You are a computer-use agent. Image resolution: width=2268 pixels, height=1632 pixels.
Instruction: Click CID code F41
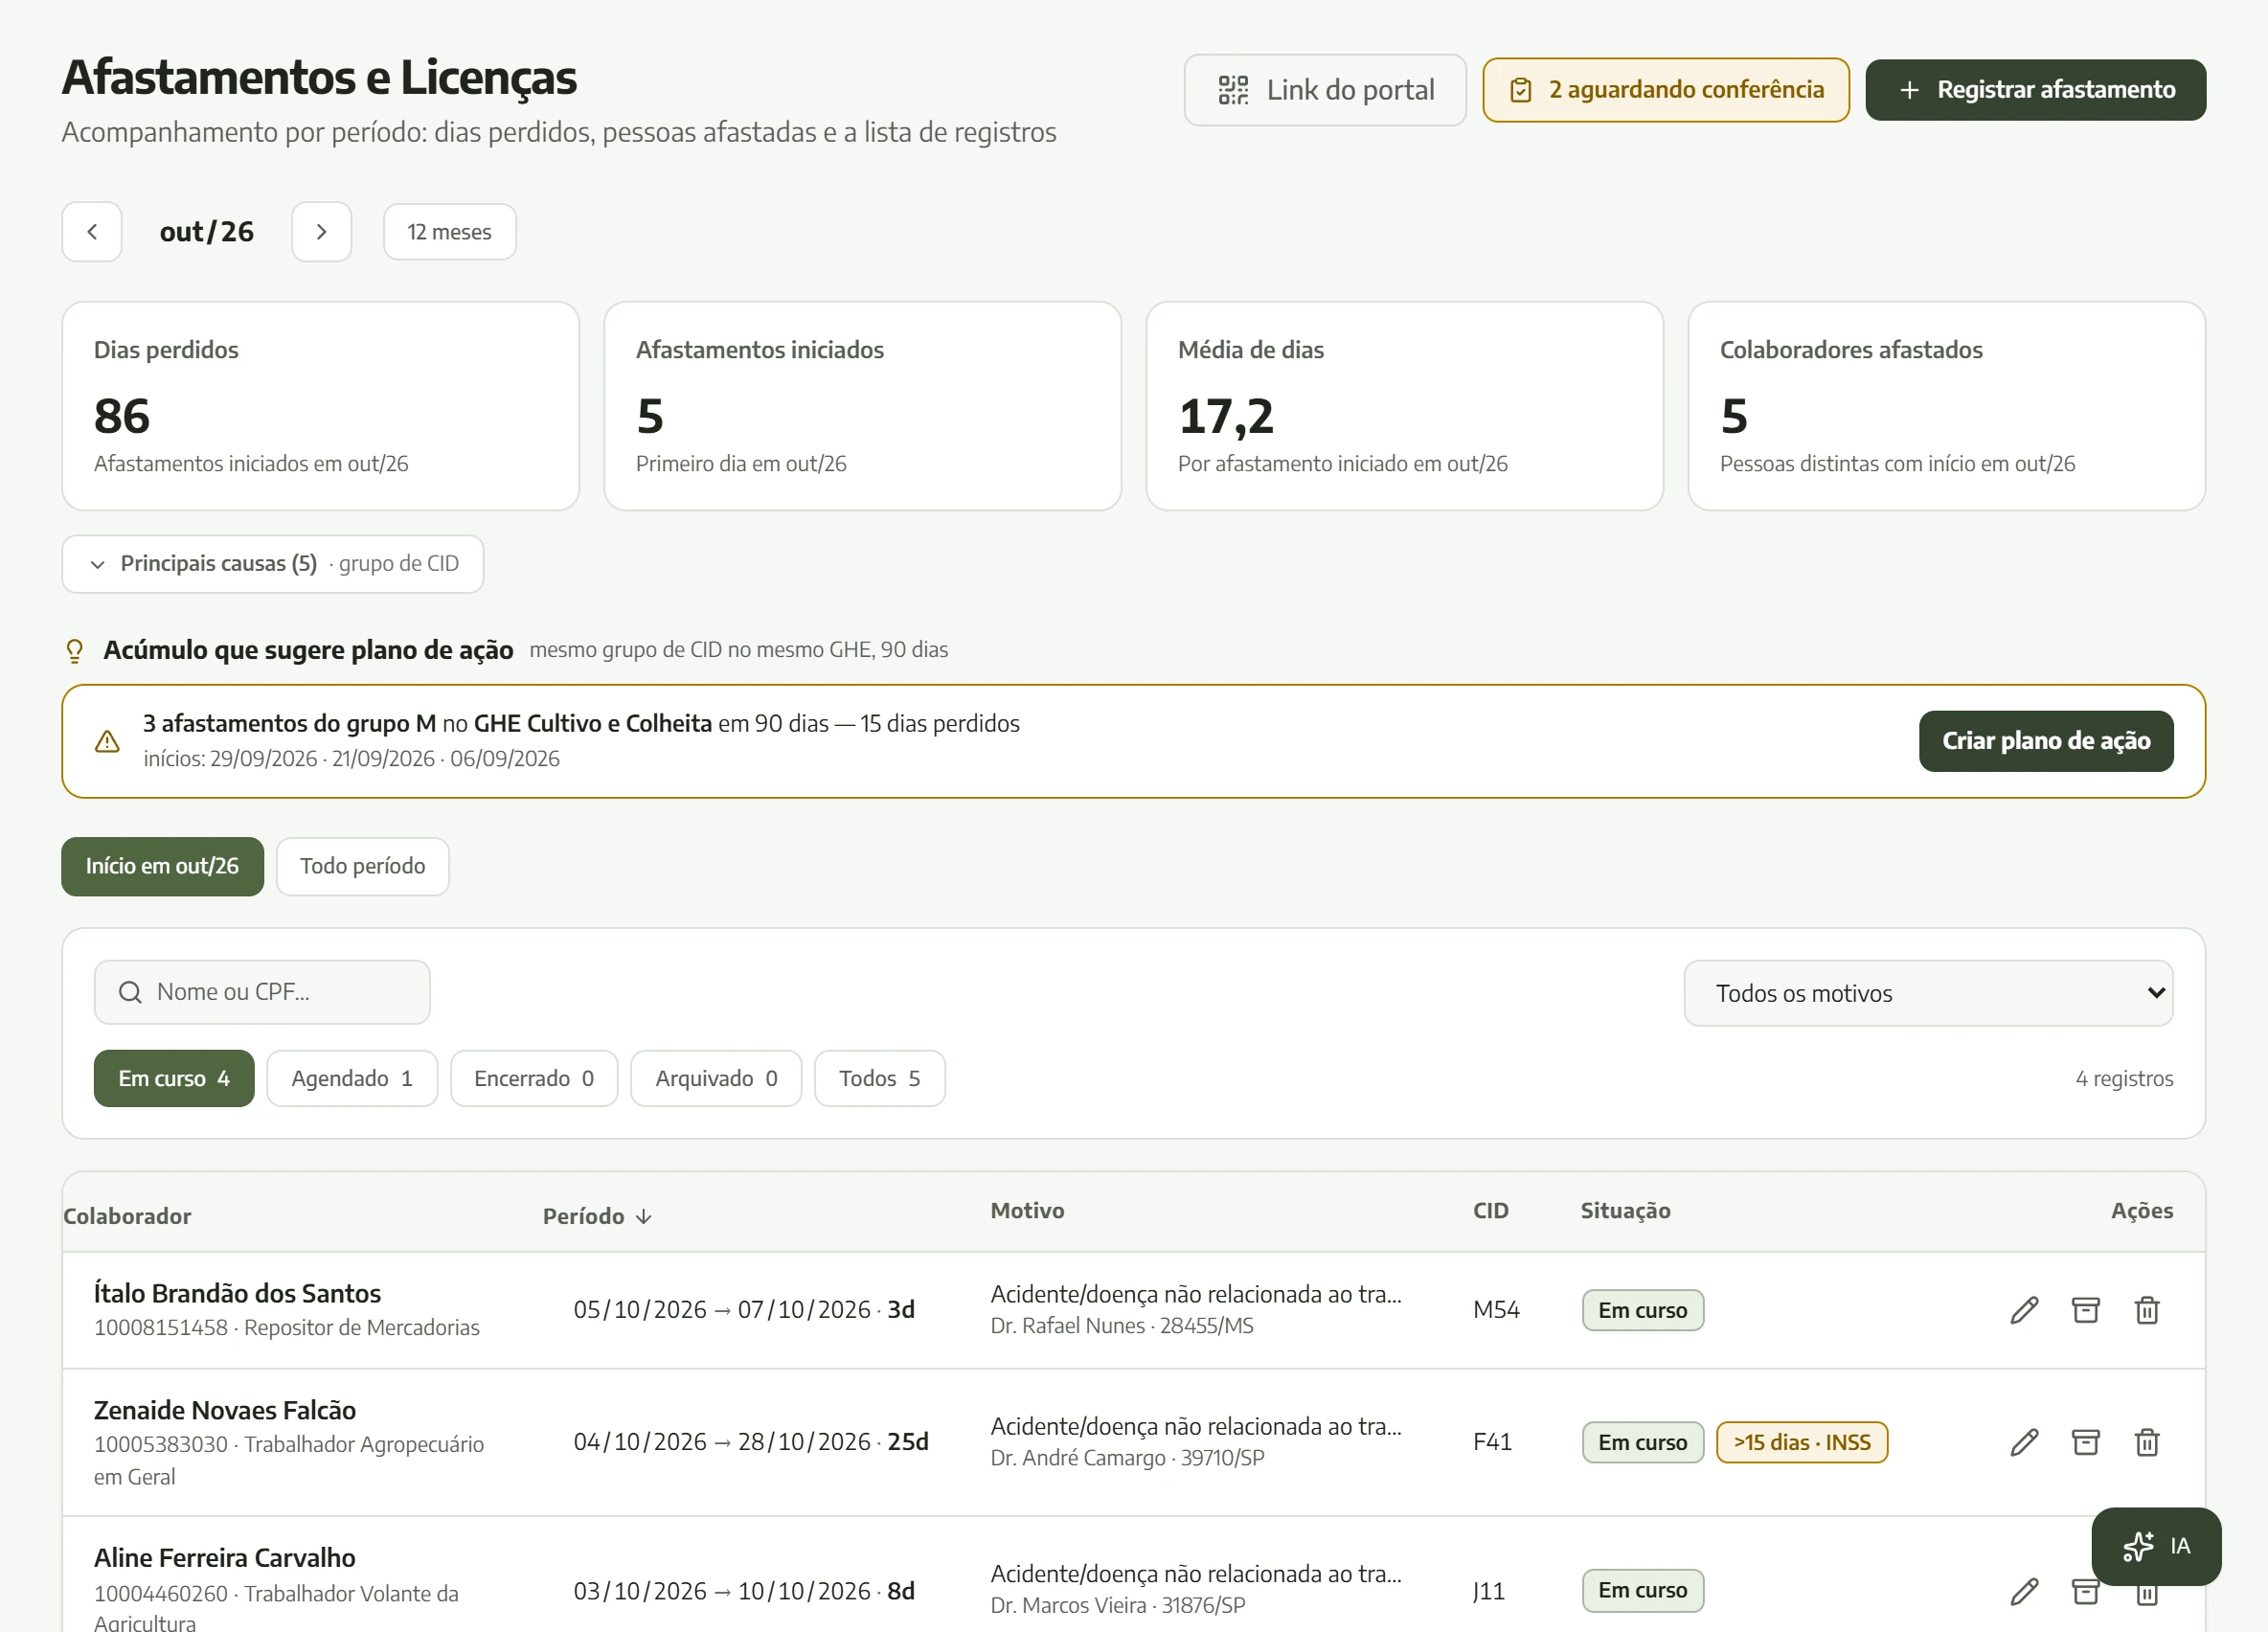tap(1492, 1442)
